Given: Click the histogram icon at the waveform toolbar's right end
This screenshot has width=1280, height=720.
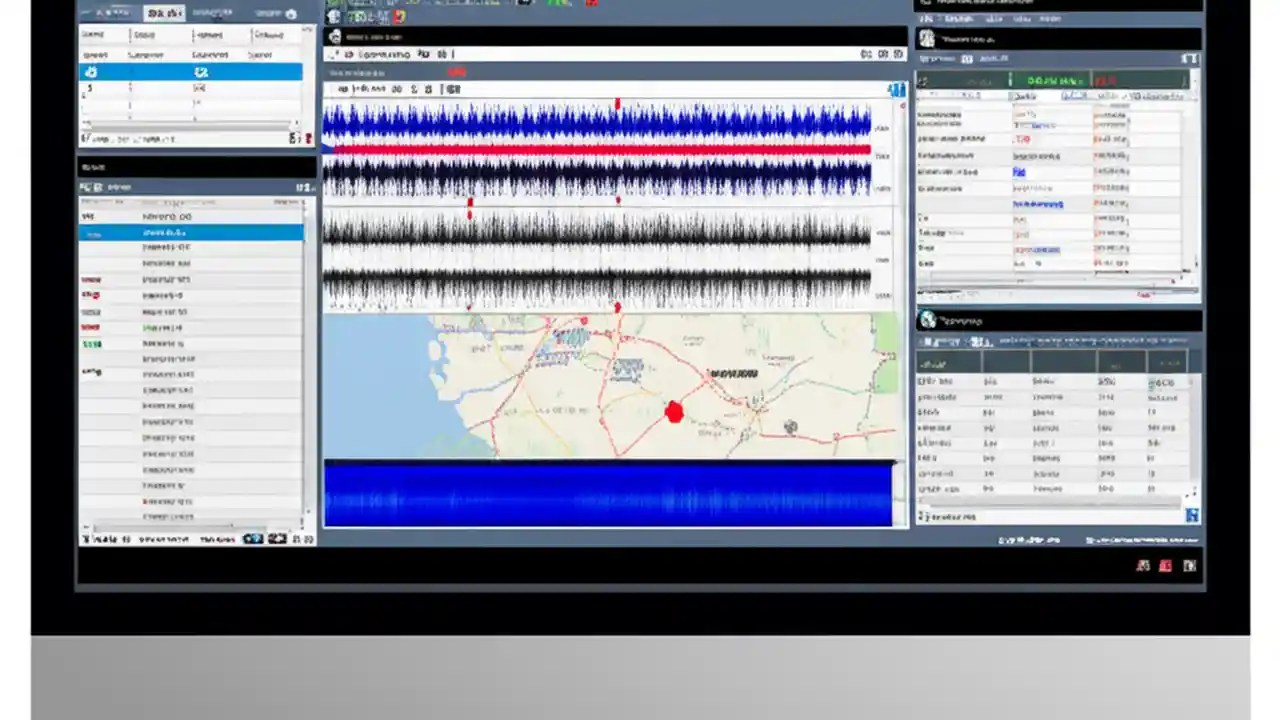Looking at the screenshot, I should 895,89.
